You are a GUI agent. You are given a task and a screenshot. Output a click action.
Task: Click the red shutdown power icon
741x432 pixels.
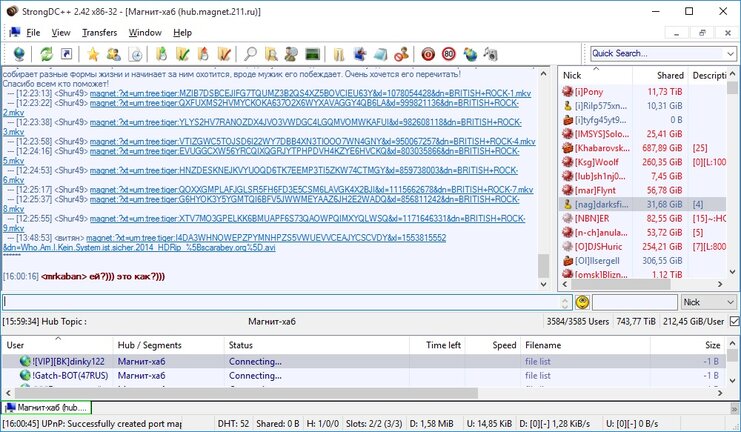click(x=427, y=54)
